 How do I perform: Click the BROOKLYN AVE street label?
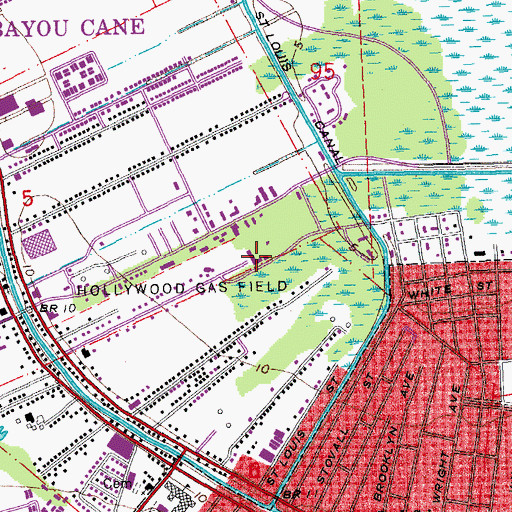(x=395, y=436)
